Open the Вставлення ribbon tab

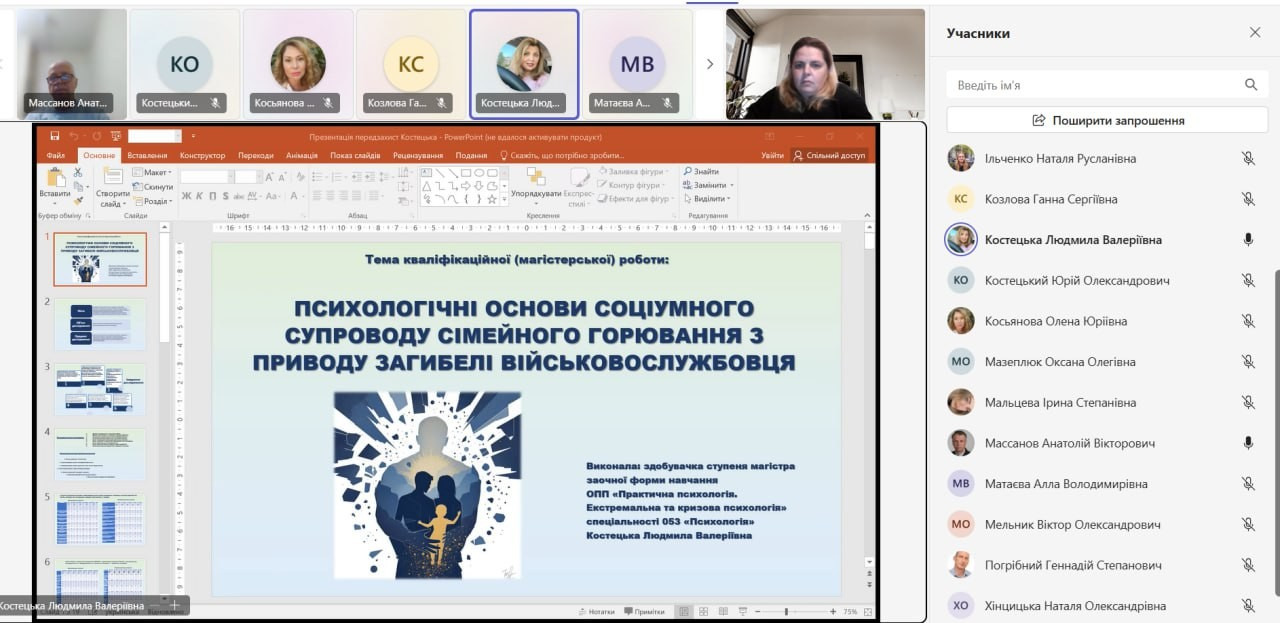point(147,156)
